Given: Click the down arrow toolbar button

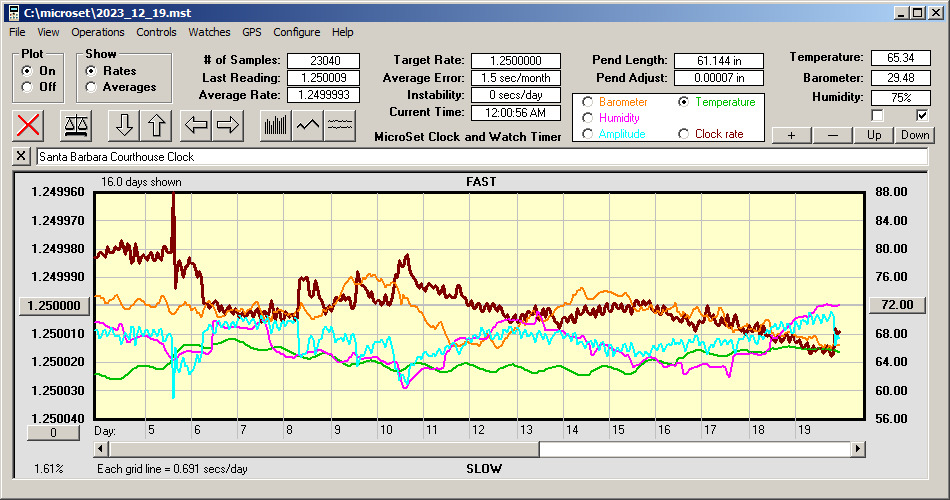Looking at the screenshot, I should (124, 125).
